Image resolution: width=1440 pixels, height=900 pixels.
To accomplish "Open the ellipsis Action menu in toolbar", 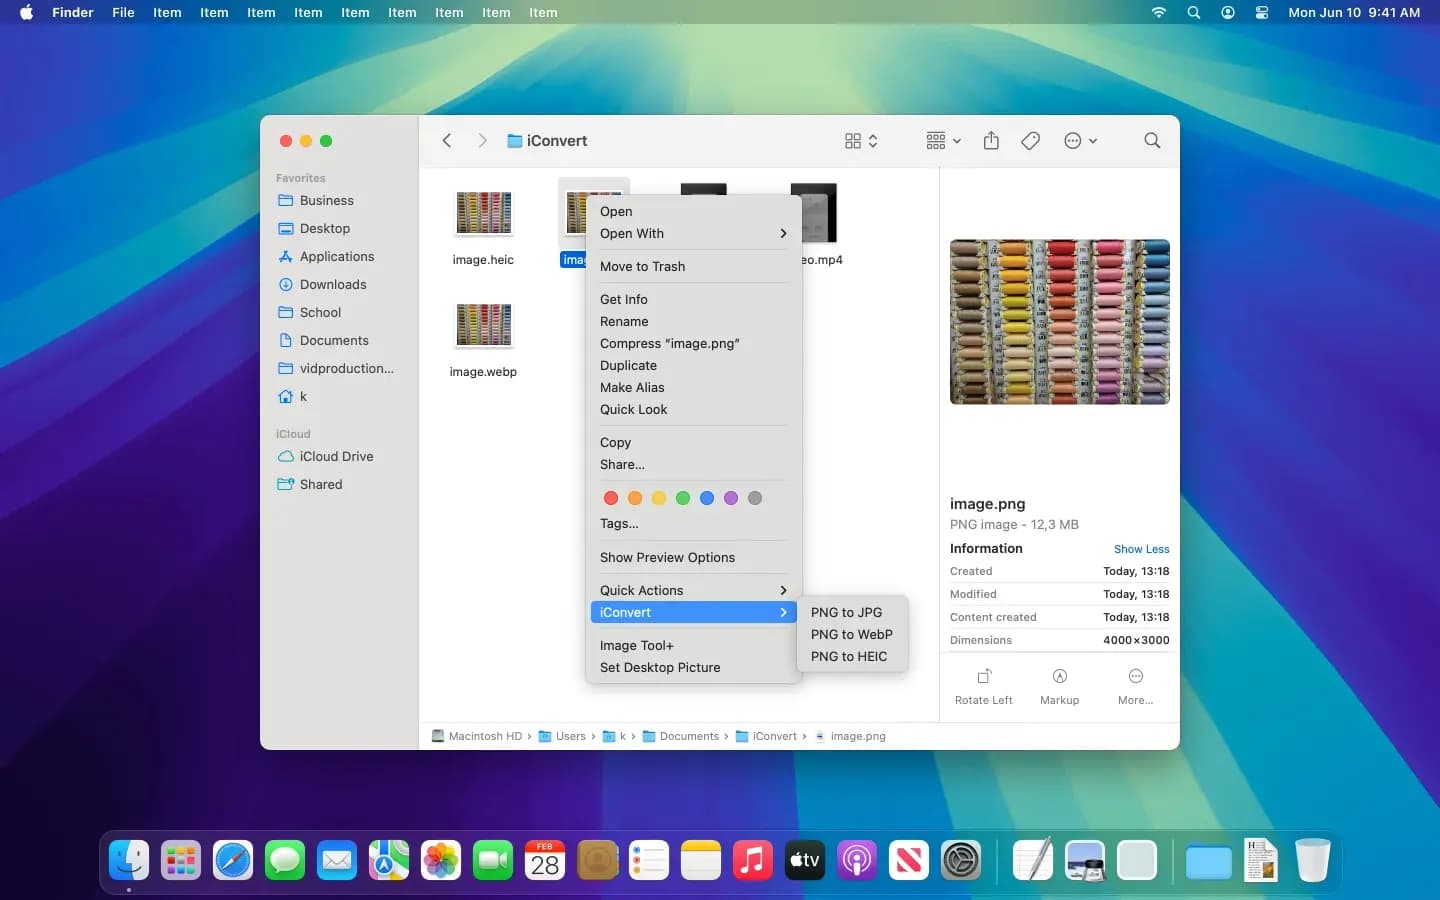I will click(x=1080, y=141).
